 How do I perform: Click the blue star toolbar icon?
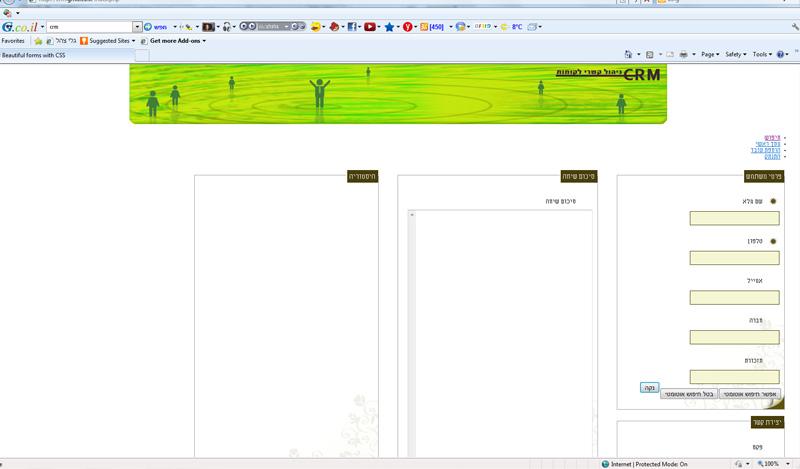click(389, 27)
